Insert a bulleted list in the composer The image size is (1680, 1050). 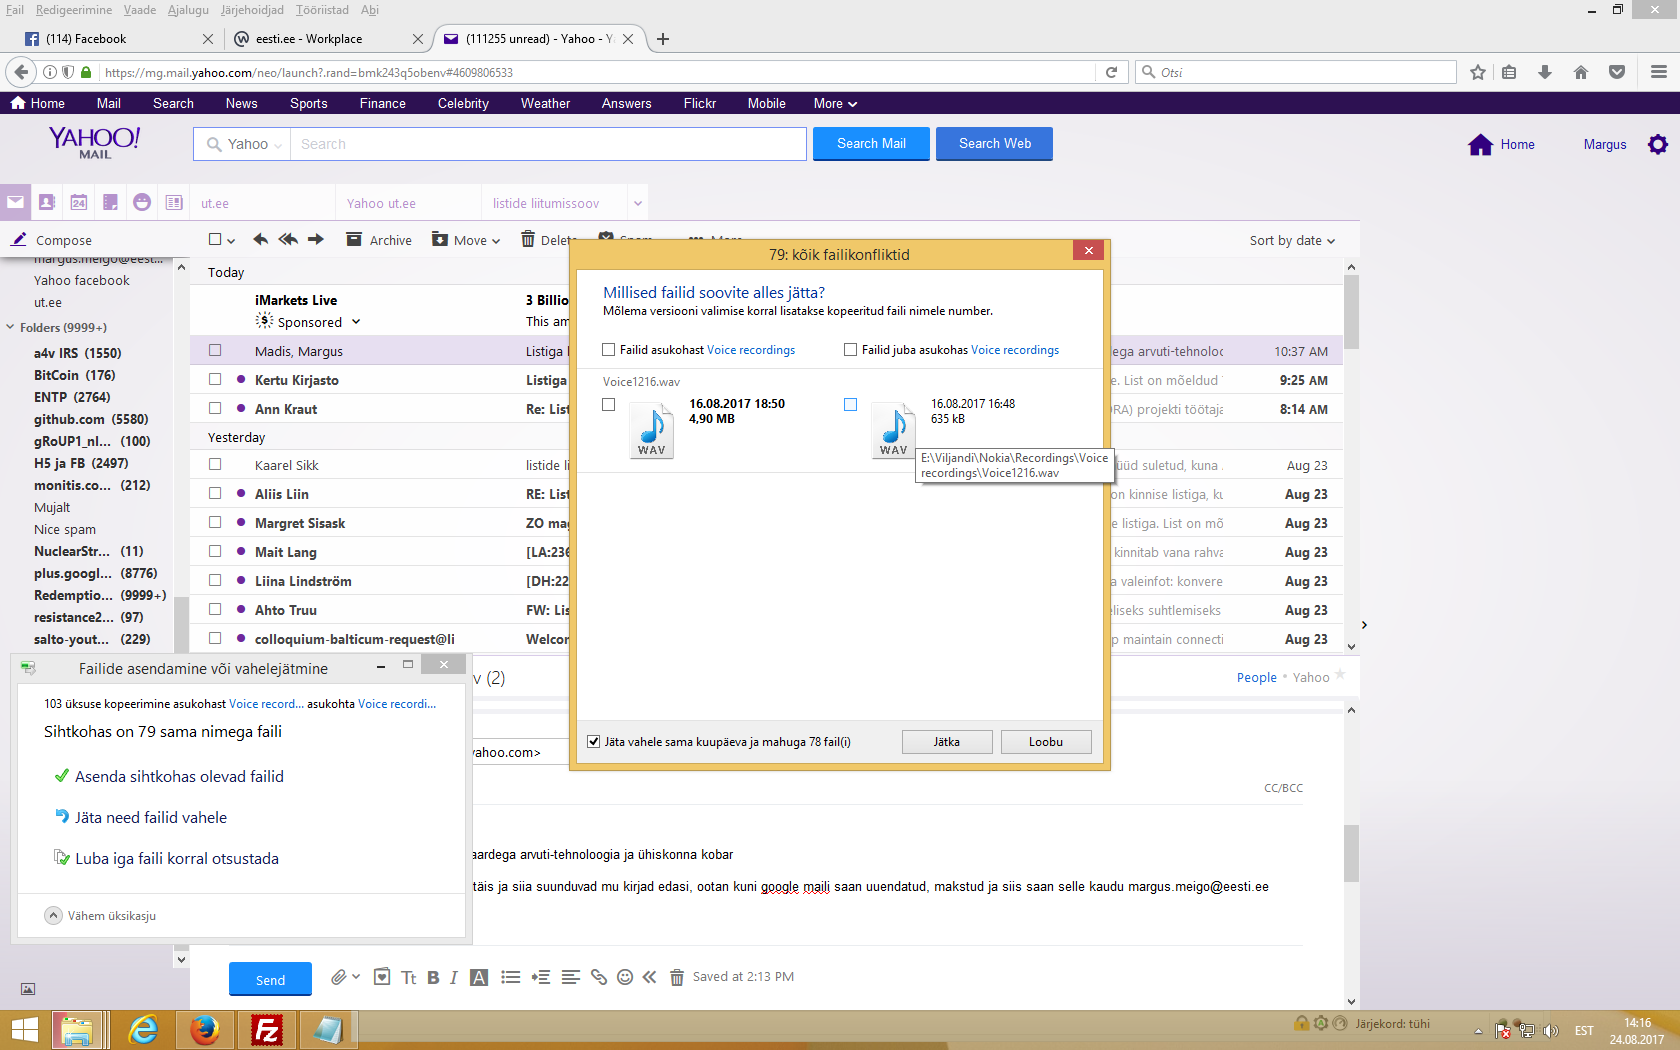[511, 977]
